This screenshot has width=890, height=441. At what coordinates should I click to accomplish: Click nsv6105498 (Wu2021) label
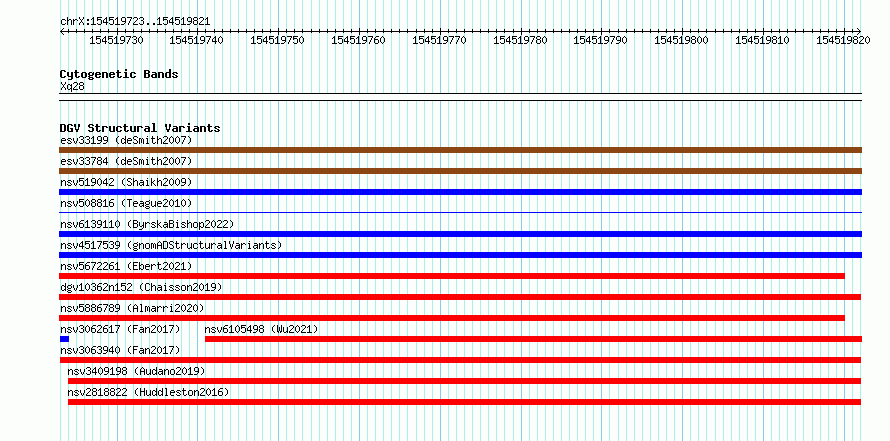262,329
